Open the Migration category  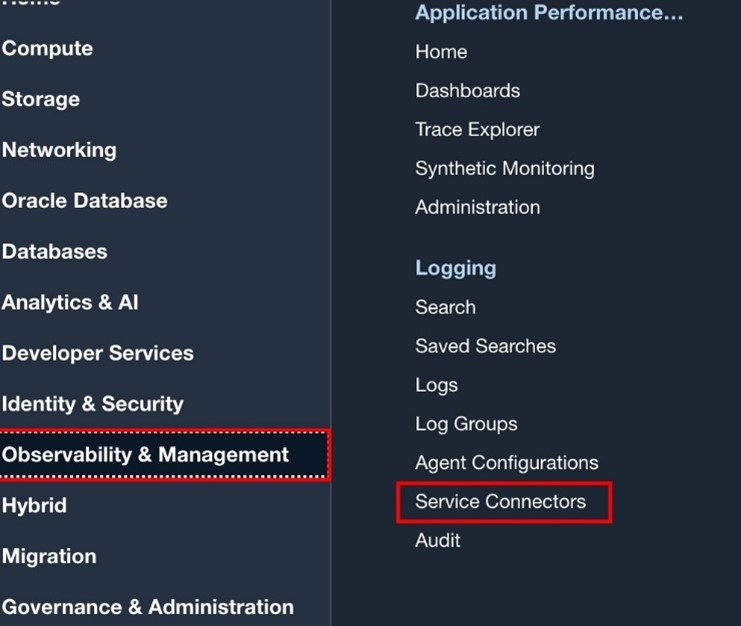pyautogui.click(x=49, y=556)
